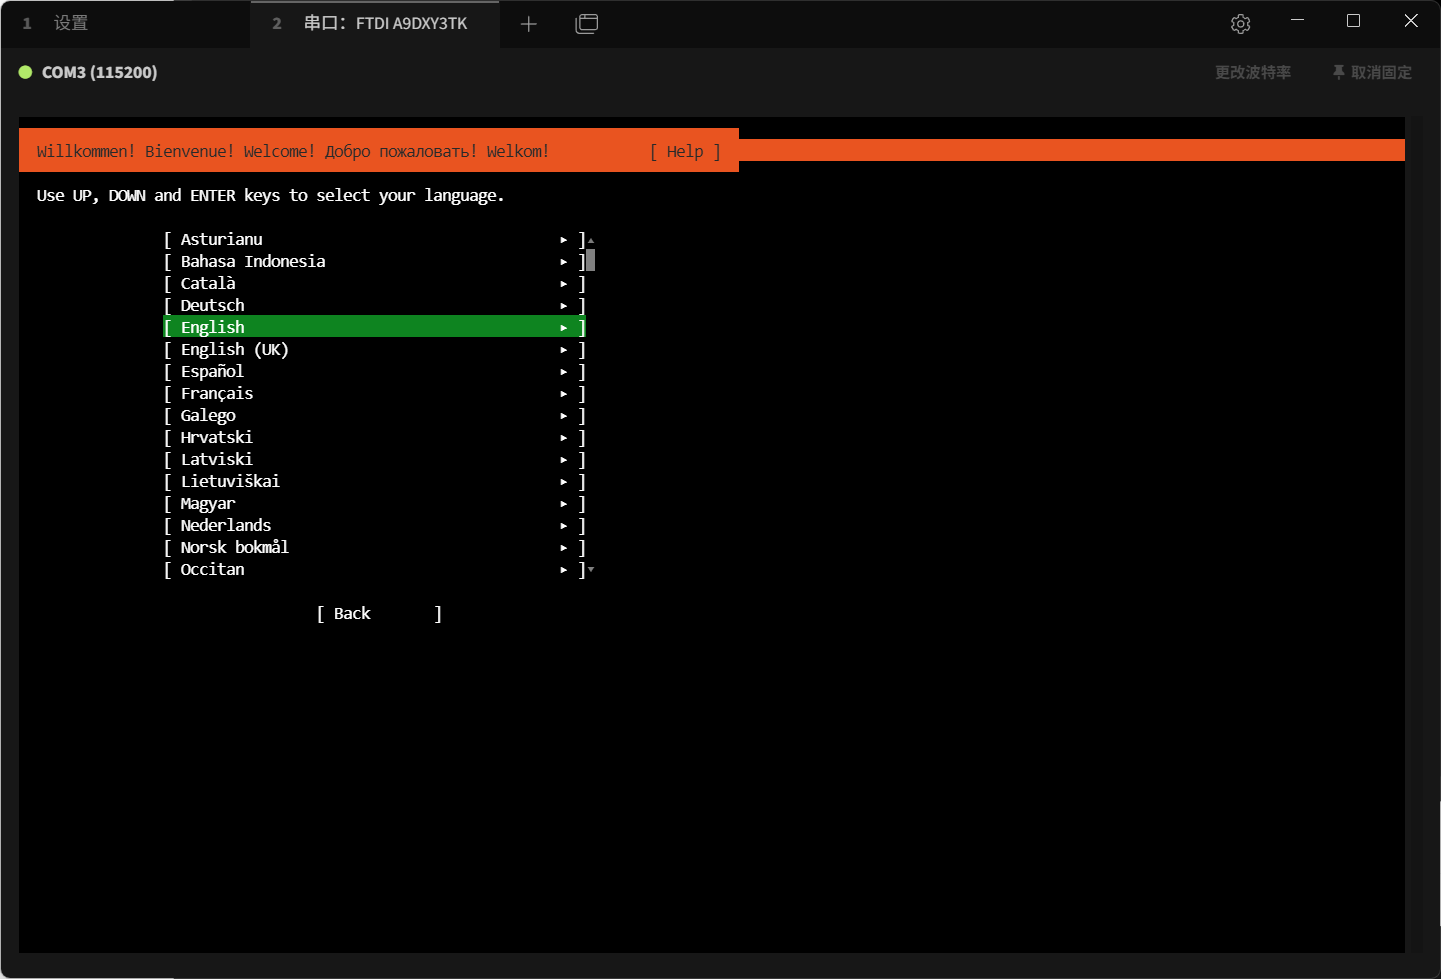1441x979 pixels.
Task: Click the unpin icon labeled 取消固定
Action: click(x=1339, y=72)
